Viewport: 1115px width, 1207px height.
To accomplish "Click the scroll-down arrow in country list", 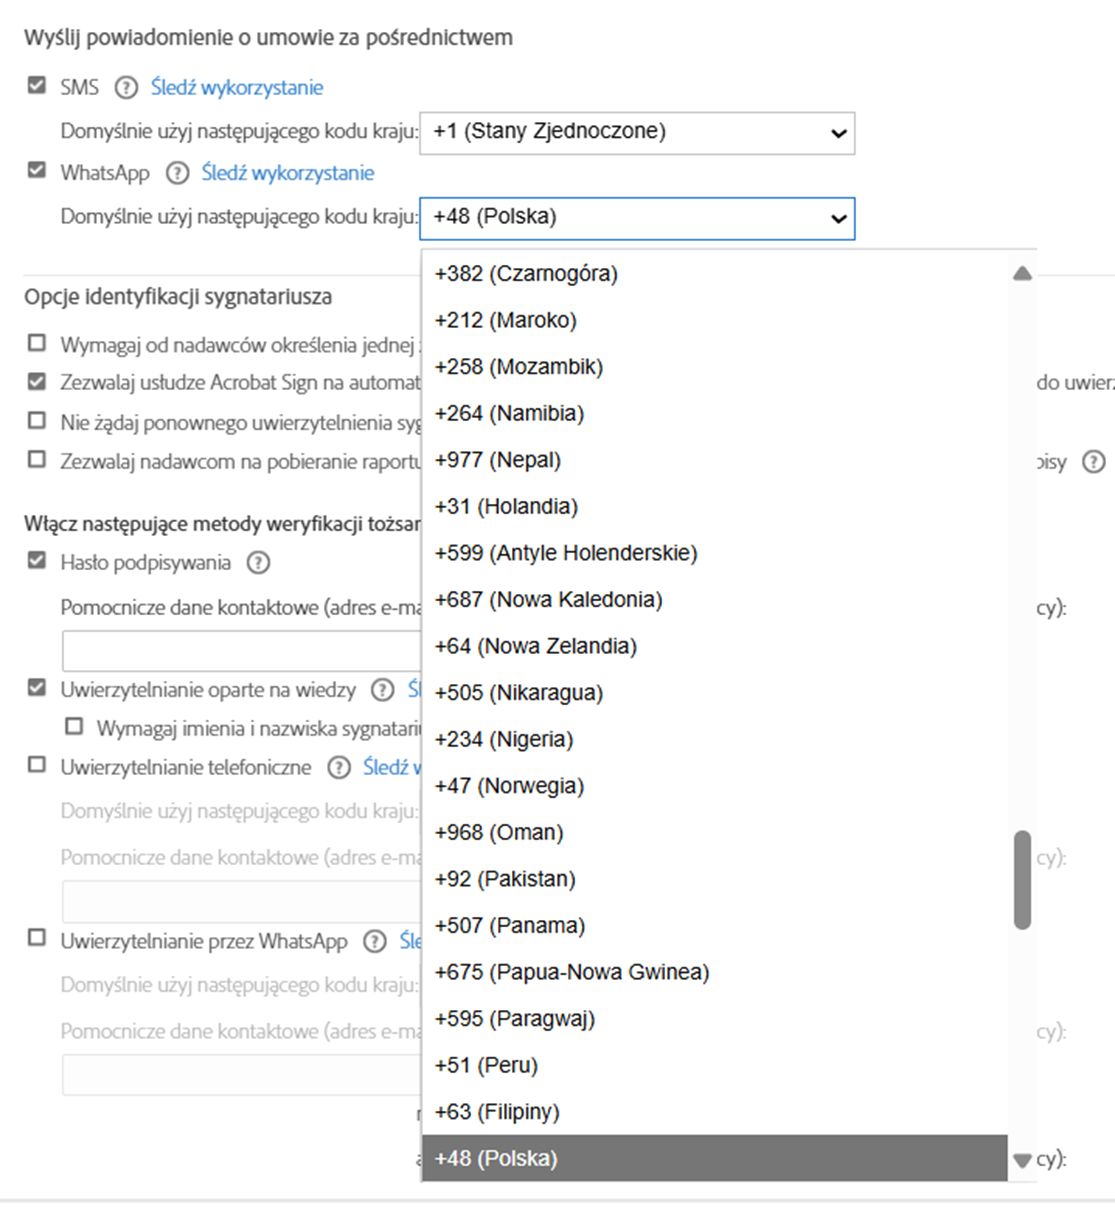I will [1021, 1161].
